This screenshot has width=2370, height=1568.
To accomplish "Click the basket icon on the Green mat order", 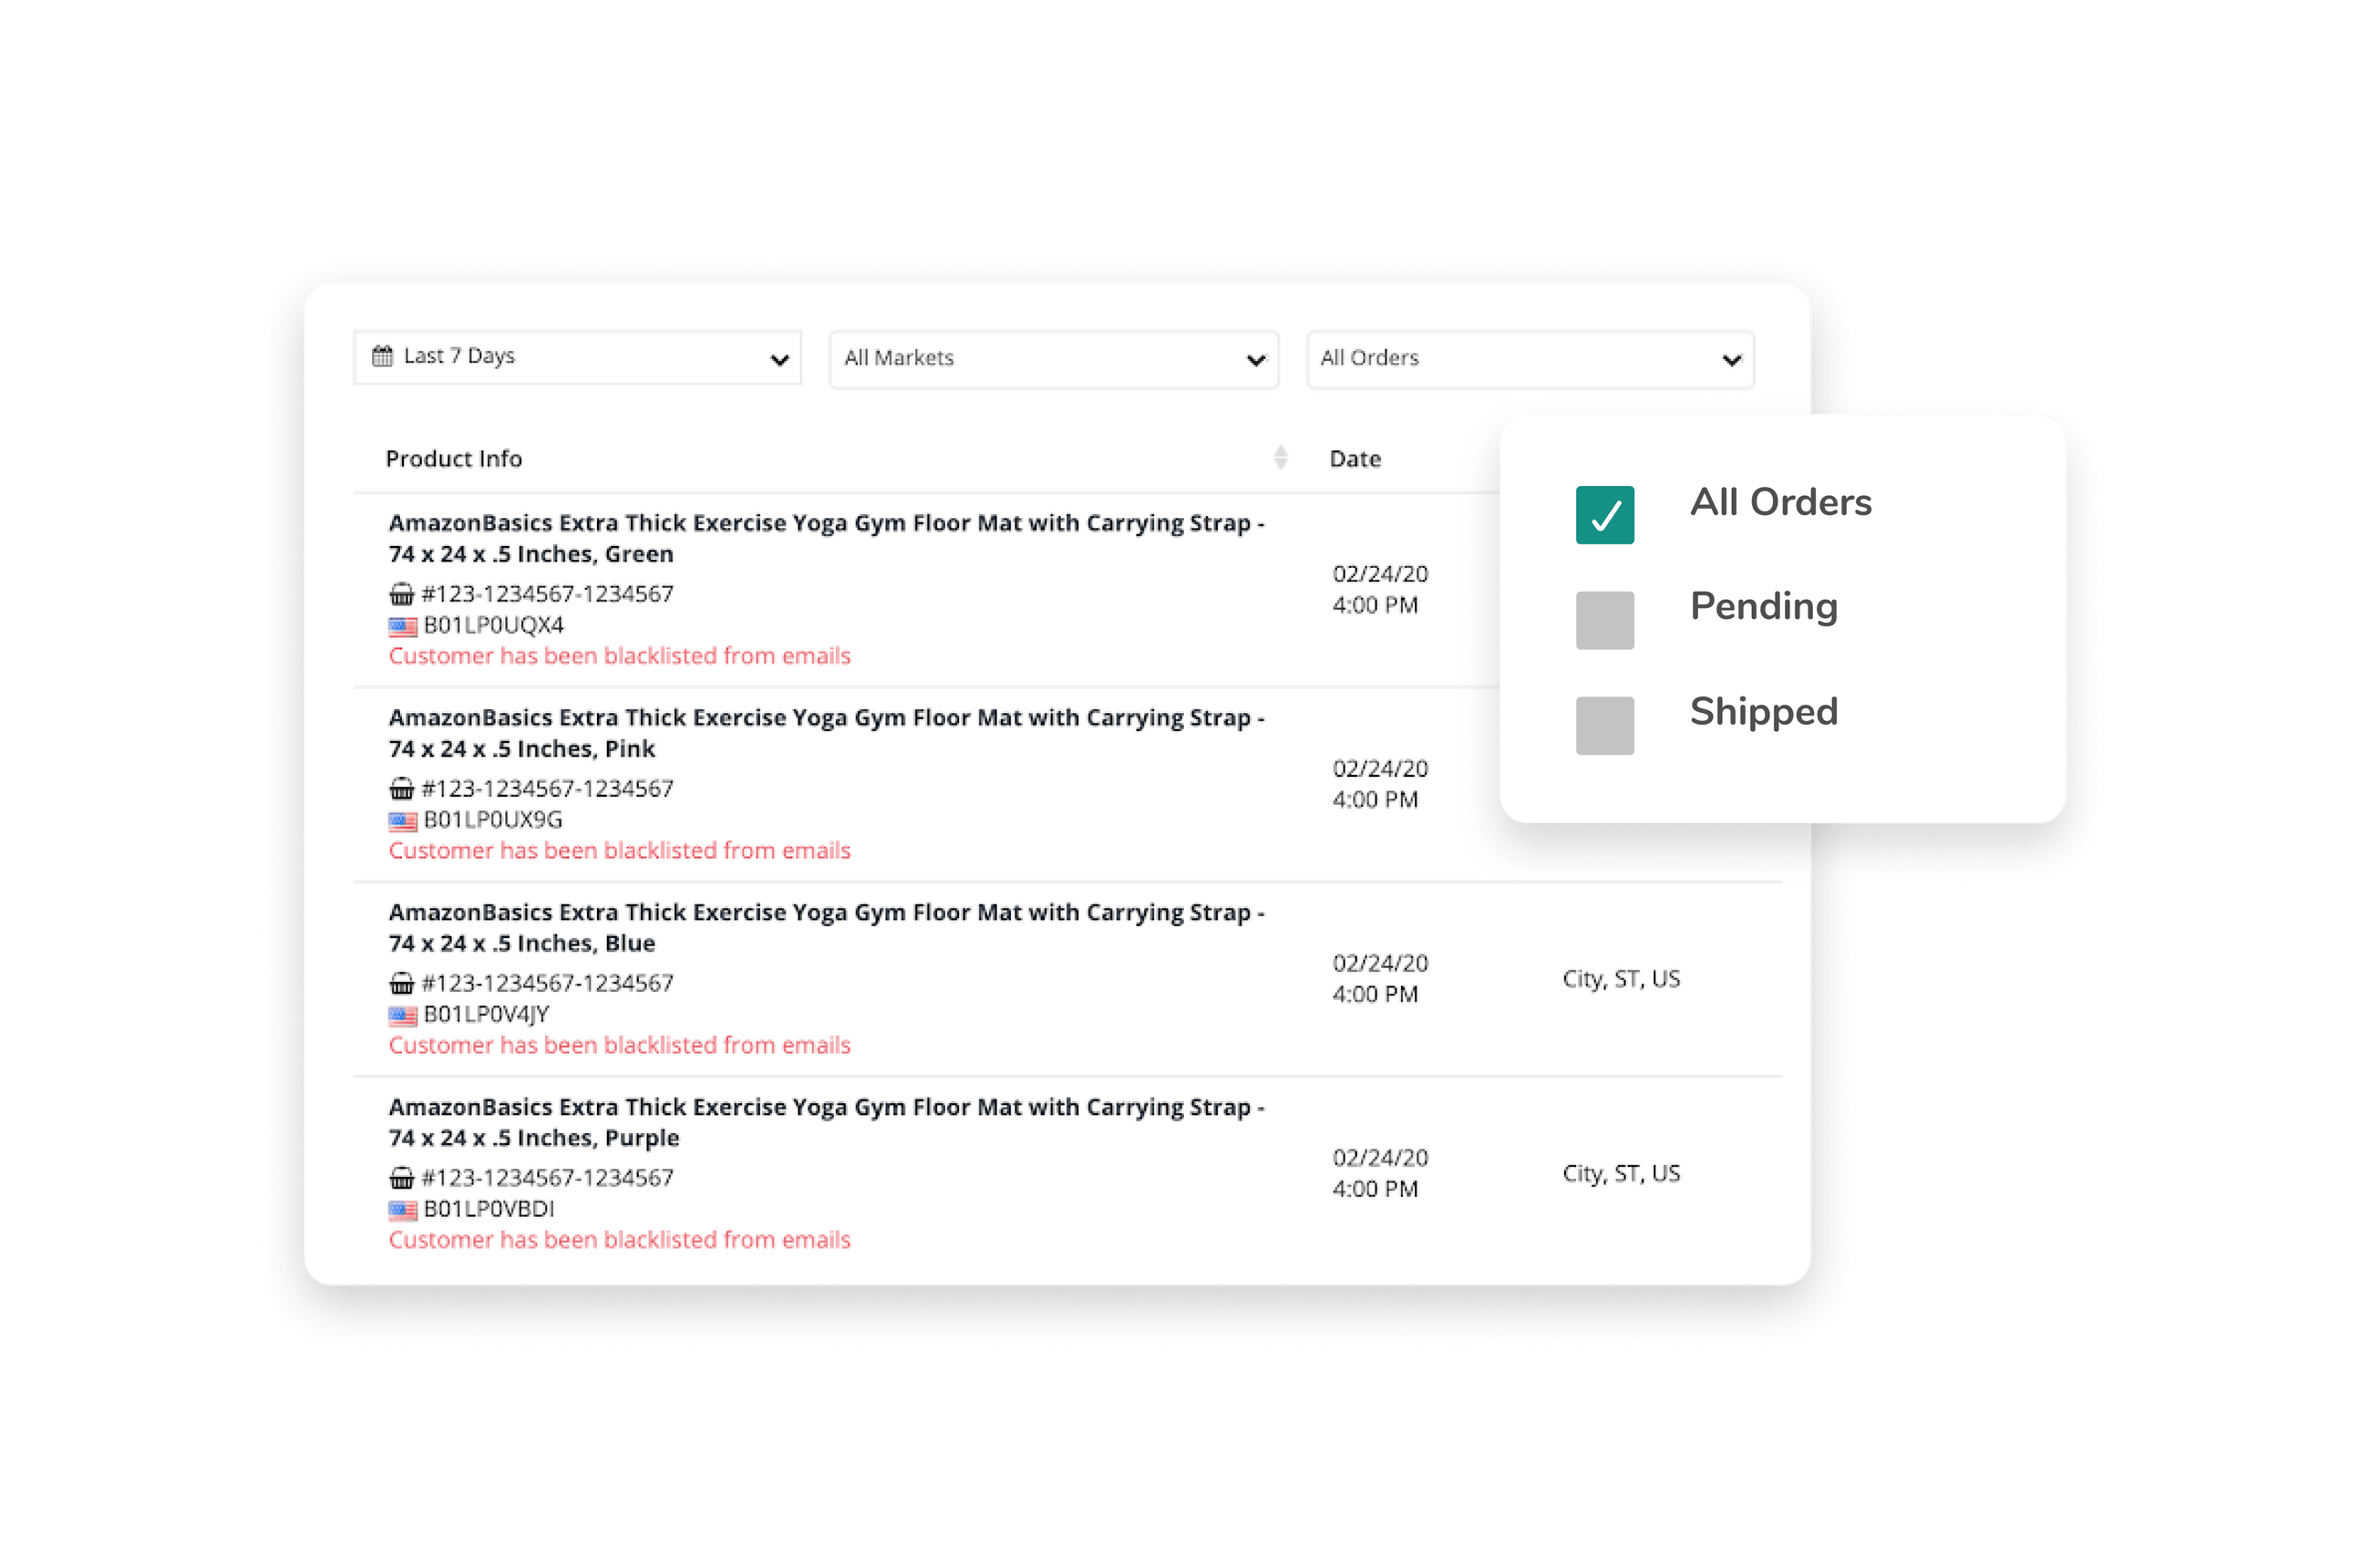I will 402,593.
